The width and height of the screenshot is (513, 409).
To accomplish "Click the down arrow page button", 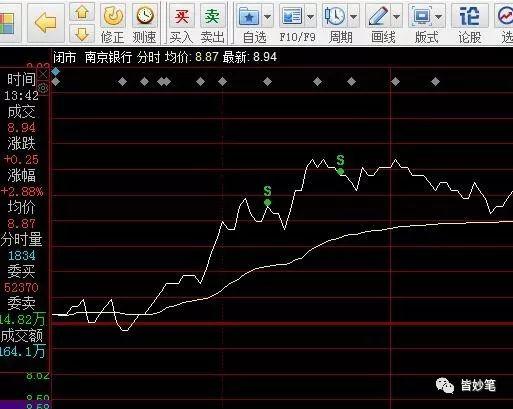I will pos(82,34).
